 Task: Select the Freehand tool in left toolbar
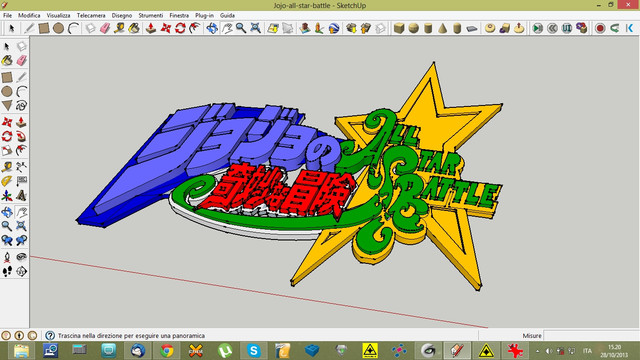[21, 106]
